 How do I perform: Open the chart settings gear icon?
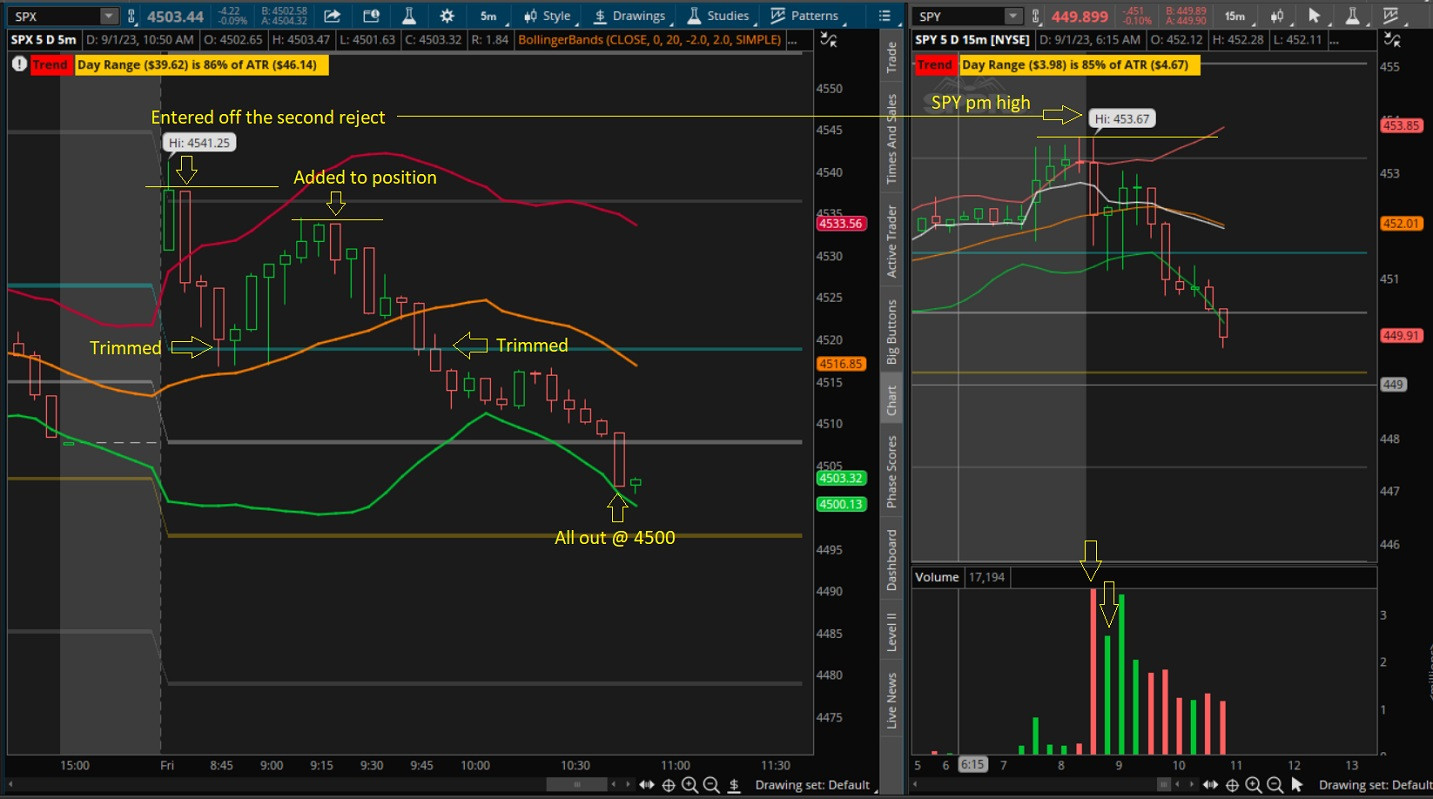pyautogui.click(x=446, y=16)
